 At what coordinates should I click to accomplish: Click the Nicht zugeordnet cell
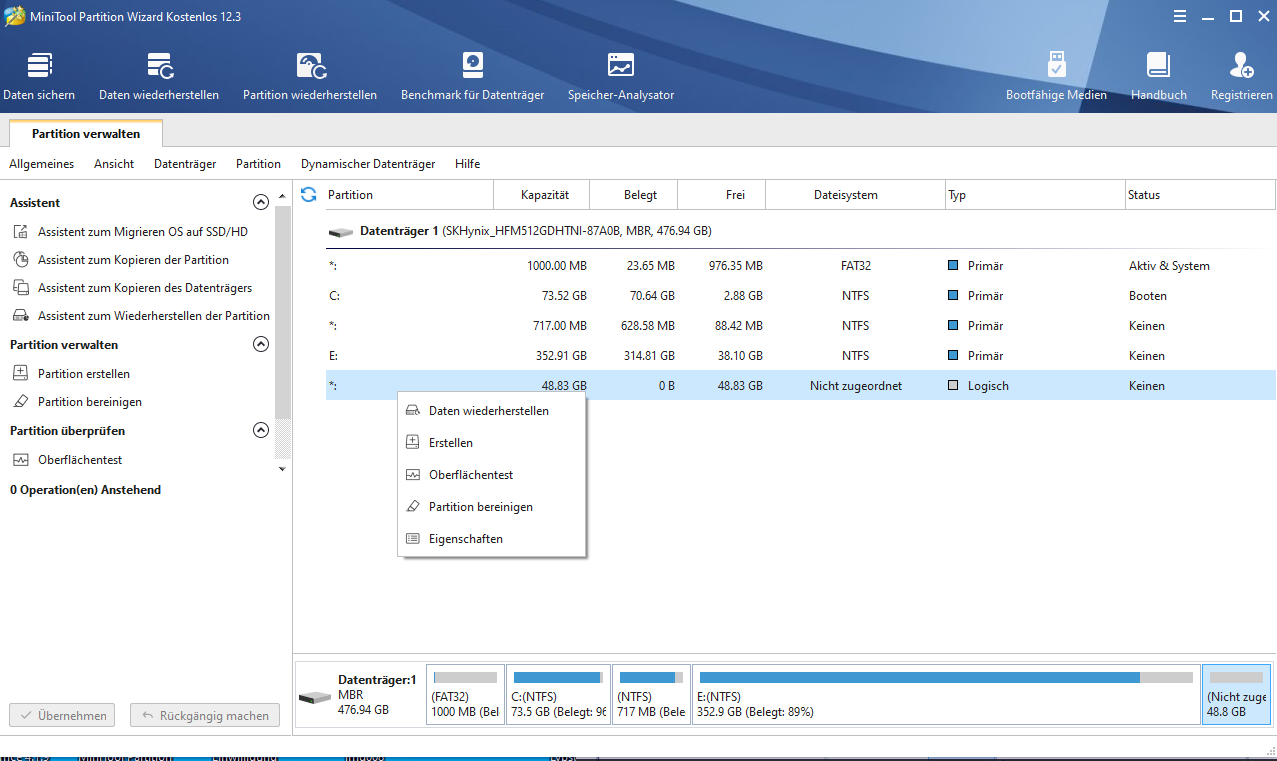coord(856,386)
